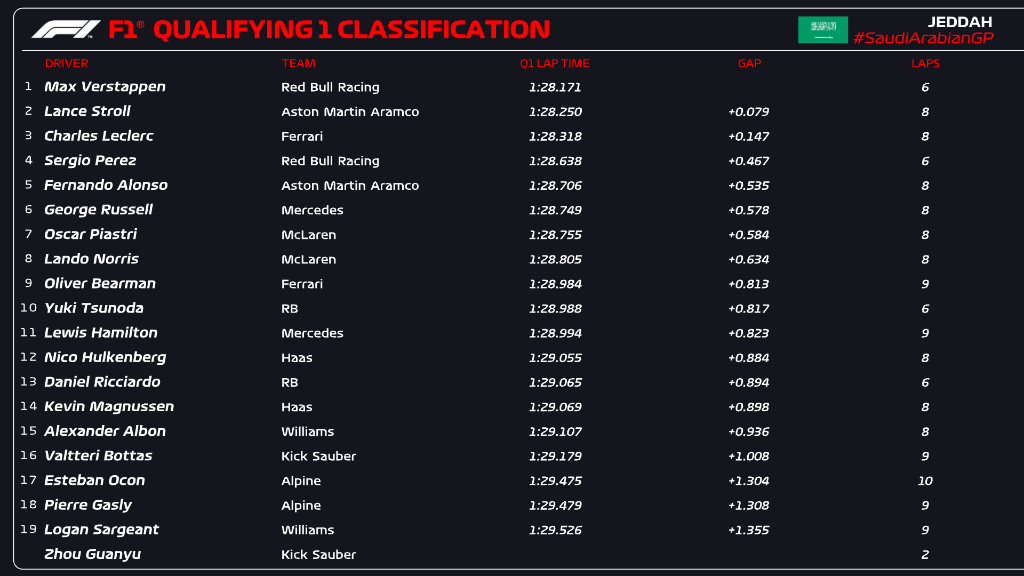This screenshot has height=576, width=1024.
Task: Click Fernando Alonso's lap time 1:28.706
Action: 555,185
